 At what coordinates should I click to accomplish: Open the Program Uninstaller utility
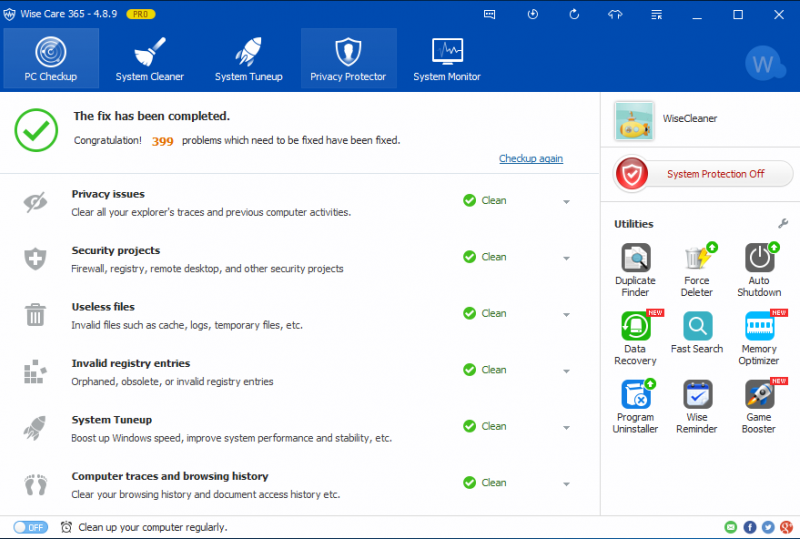point(635,407)
